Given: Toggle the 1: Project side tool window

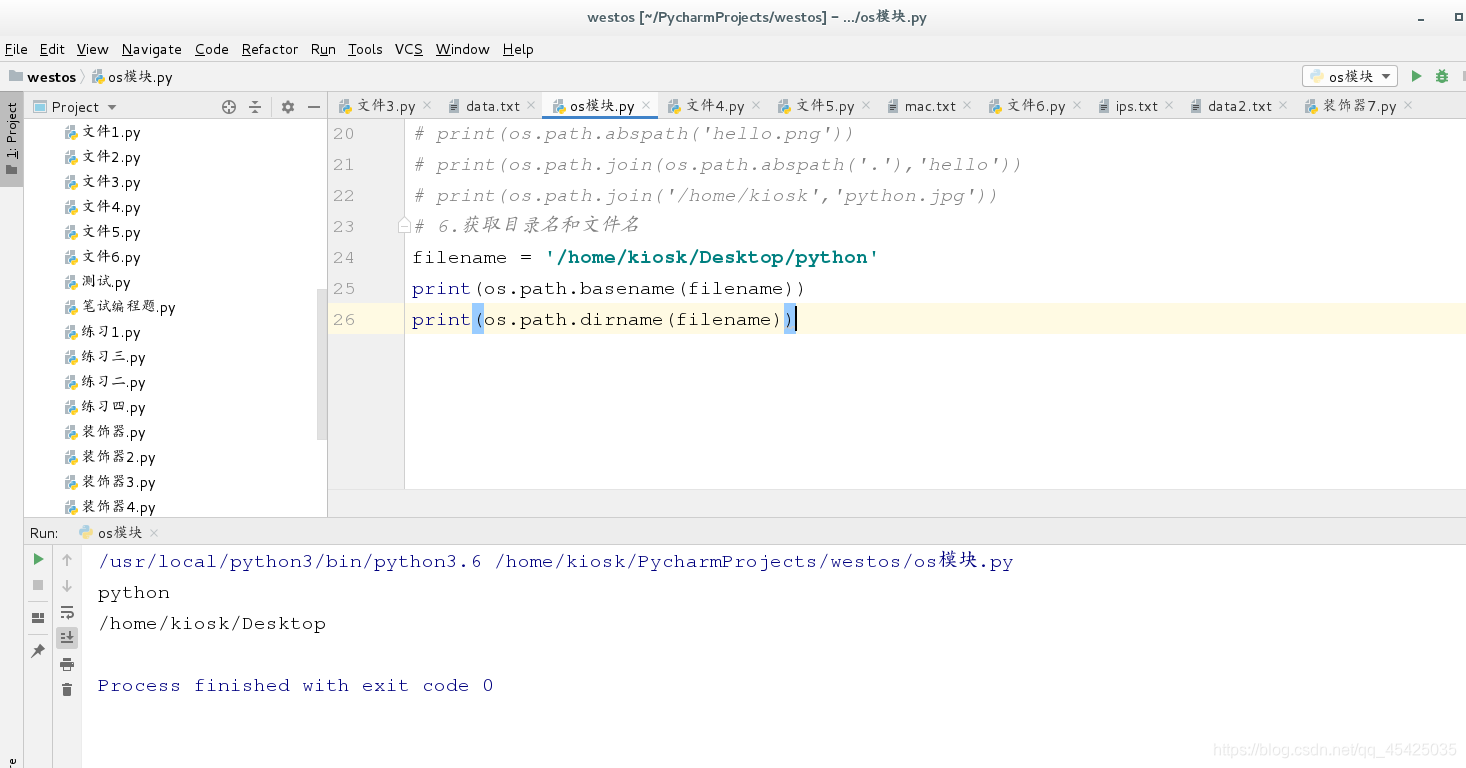Looking at the screenshot, I should point(12,139).
